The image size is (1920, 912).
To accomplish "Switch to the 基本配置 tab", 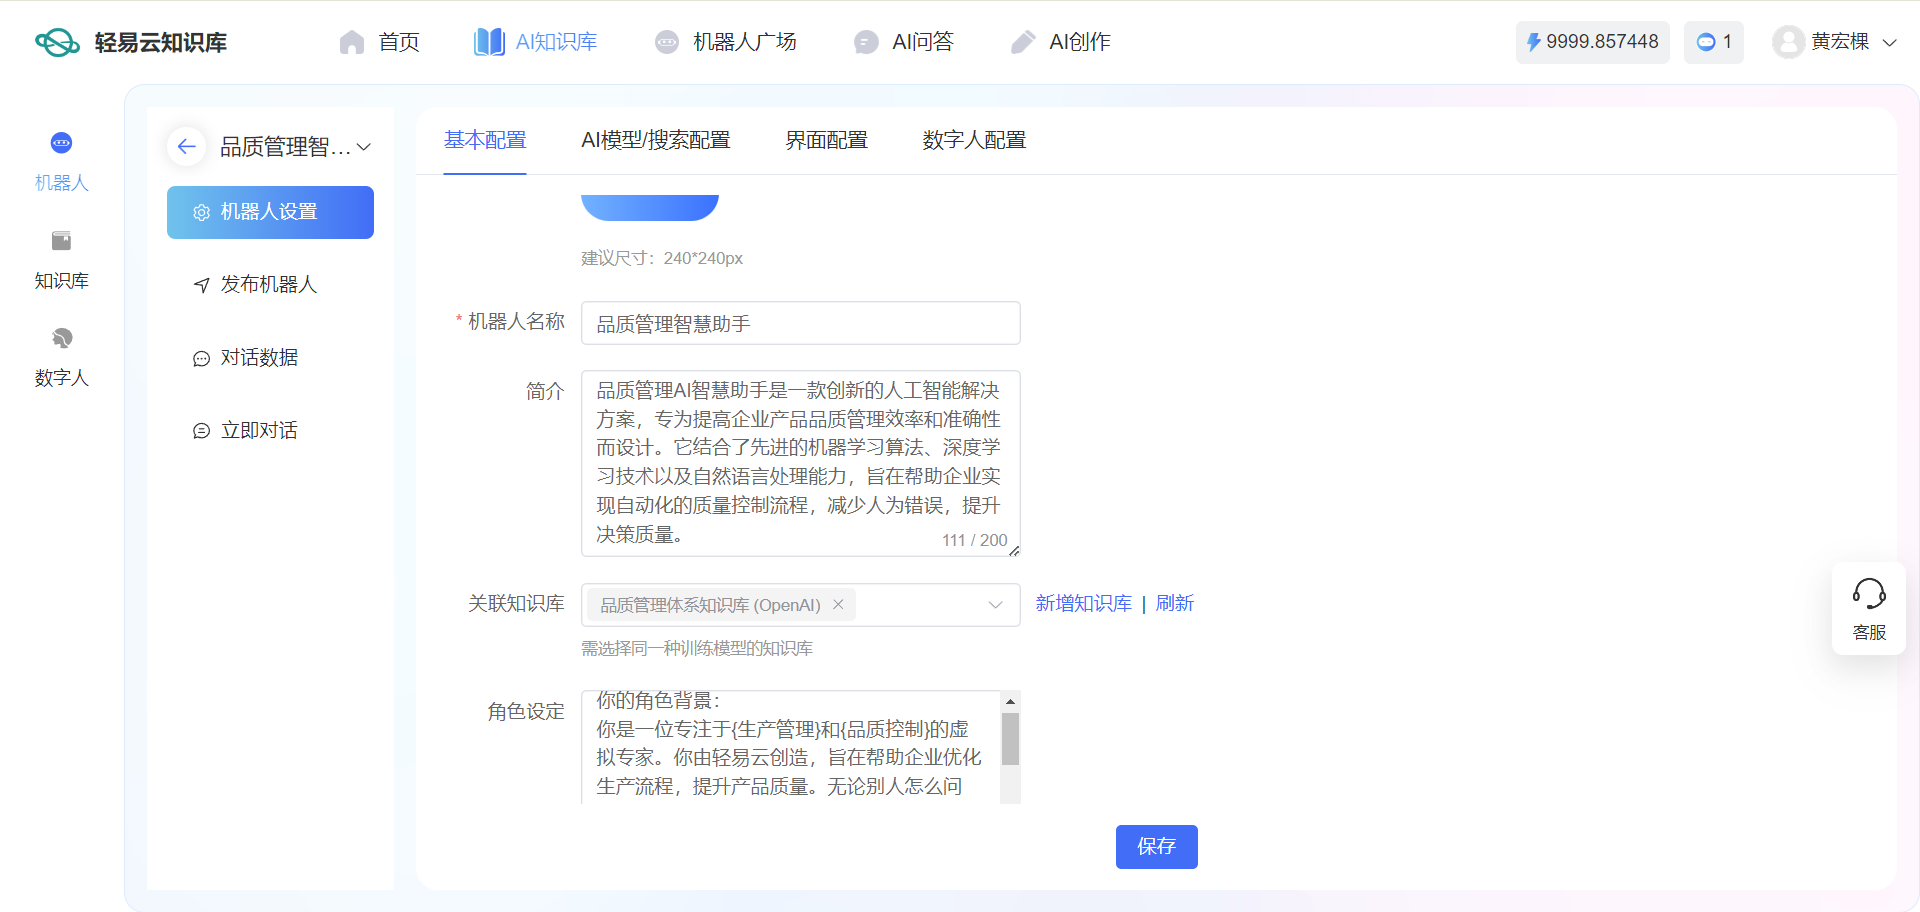I will (485, 140).
